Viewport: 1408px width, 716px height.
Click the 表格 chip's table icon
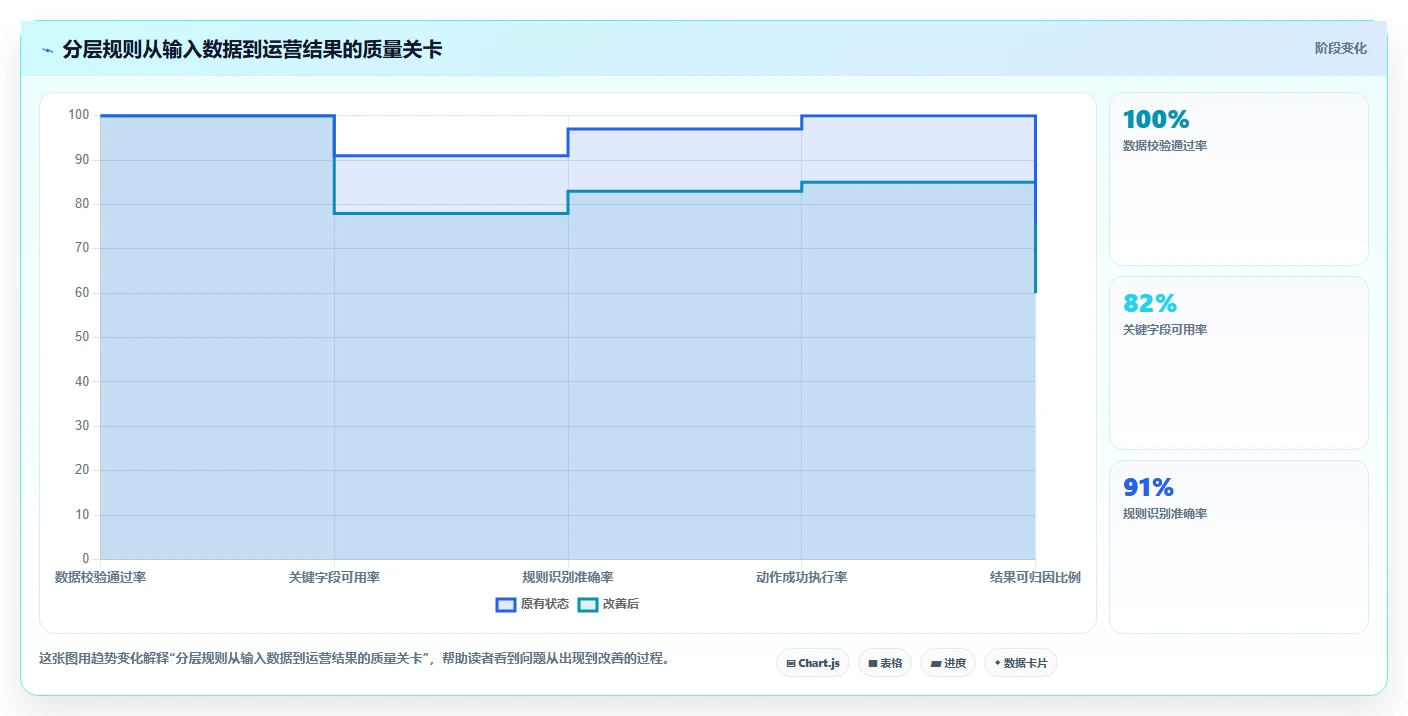pyautogui.click(x=872, y=663)
